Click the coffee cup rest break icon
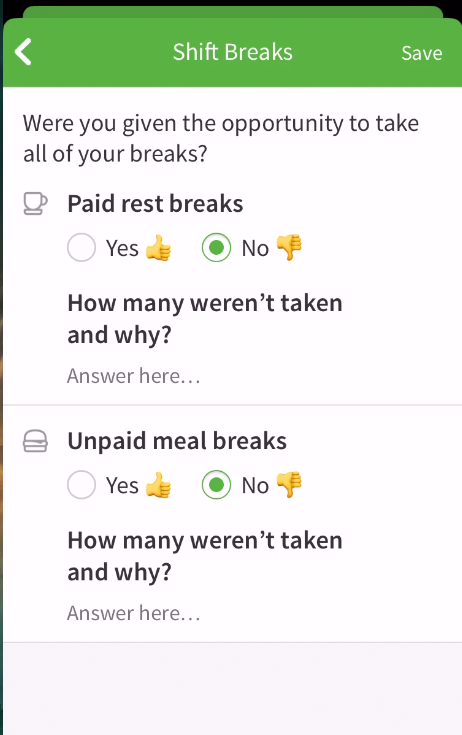This screenshot has height=735, width=462. click(x=35, y=204)
